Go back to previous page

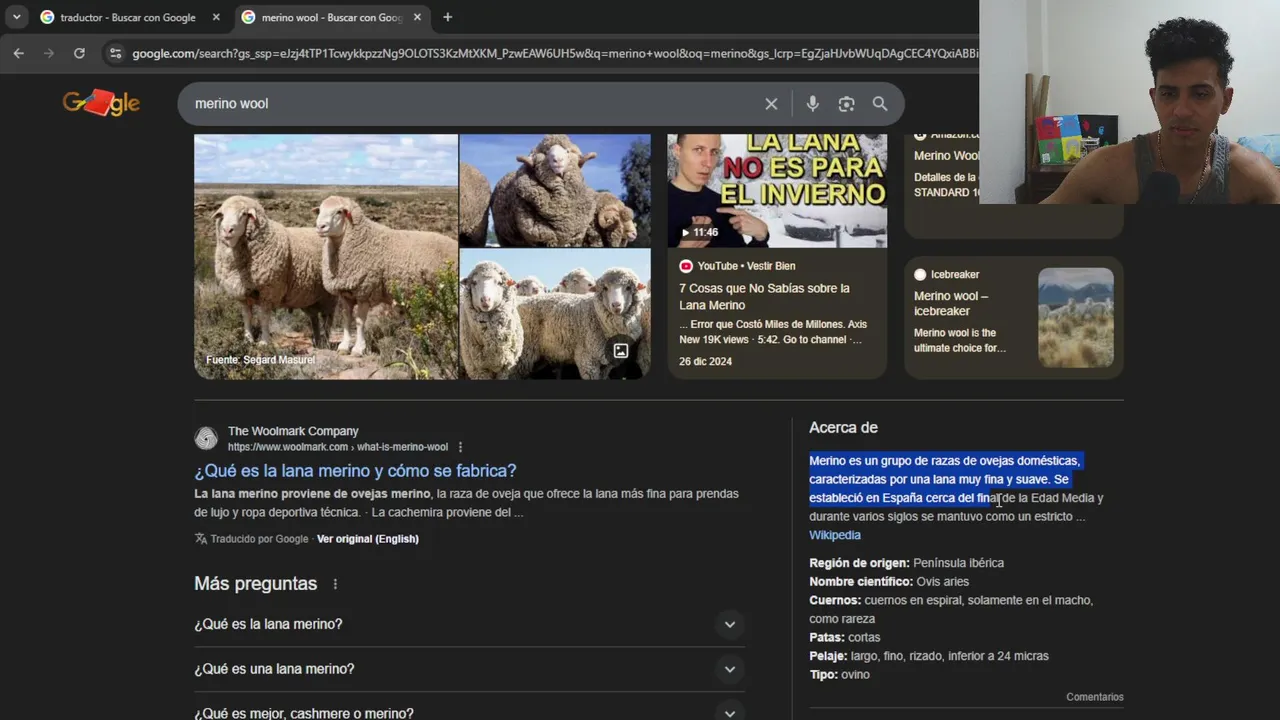point(18,53)
